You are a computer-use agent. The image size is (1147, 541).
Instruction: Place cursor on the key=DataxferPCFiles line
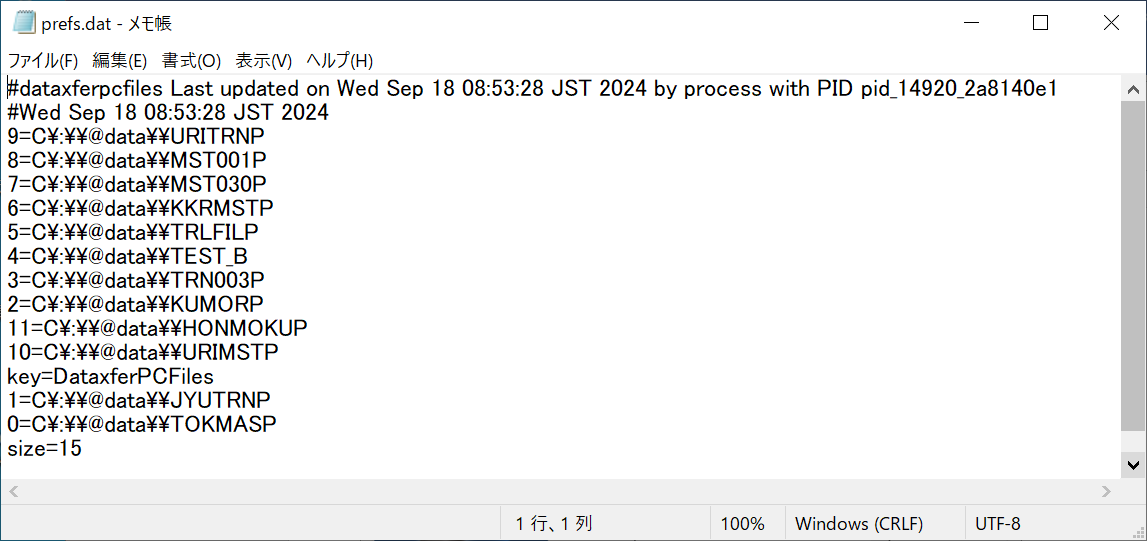pos(110,377)
